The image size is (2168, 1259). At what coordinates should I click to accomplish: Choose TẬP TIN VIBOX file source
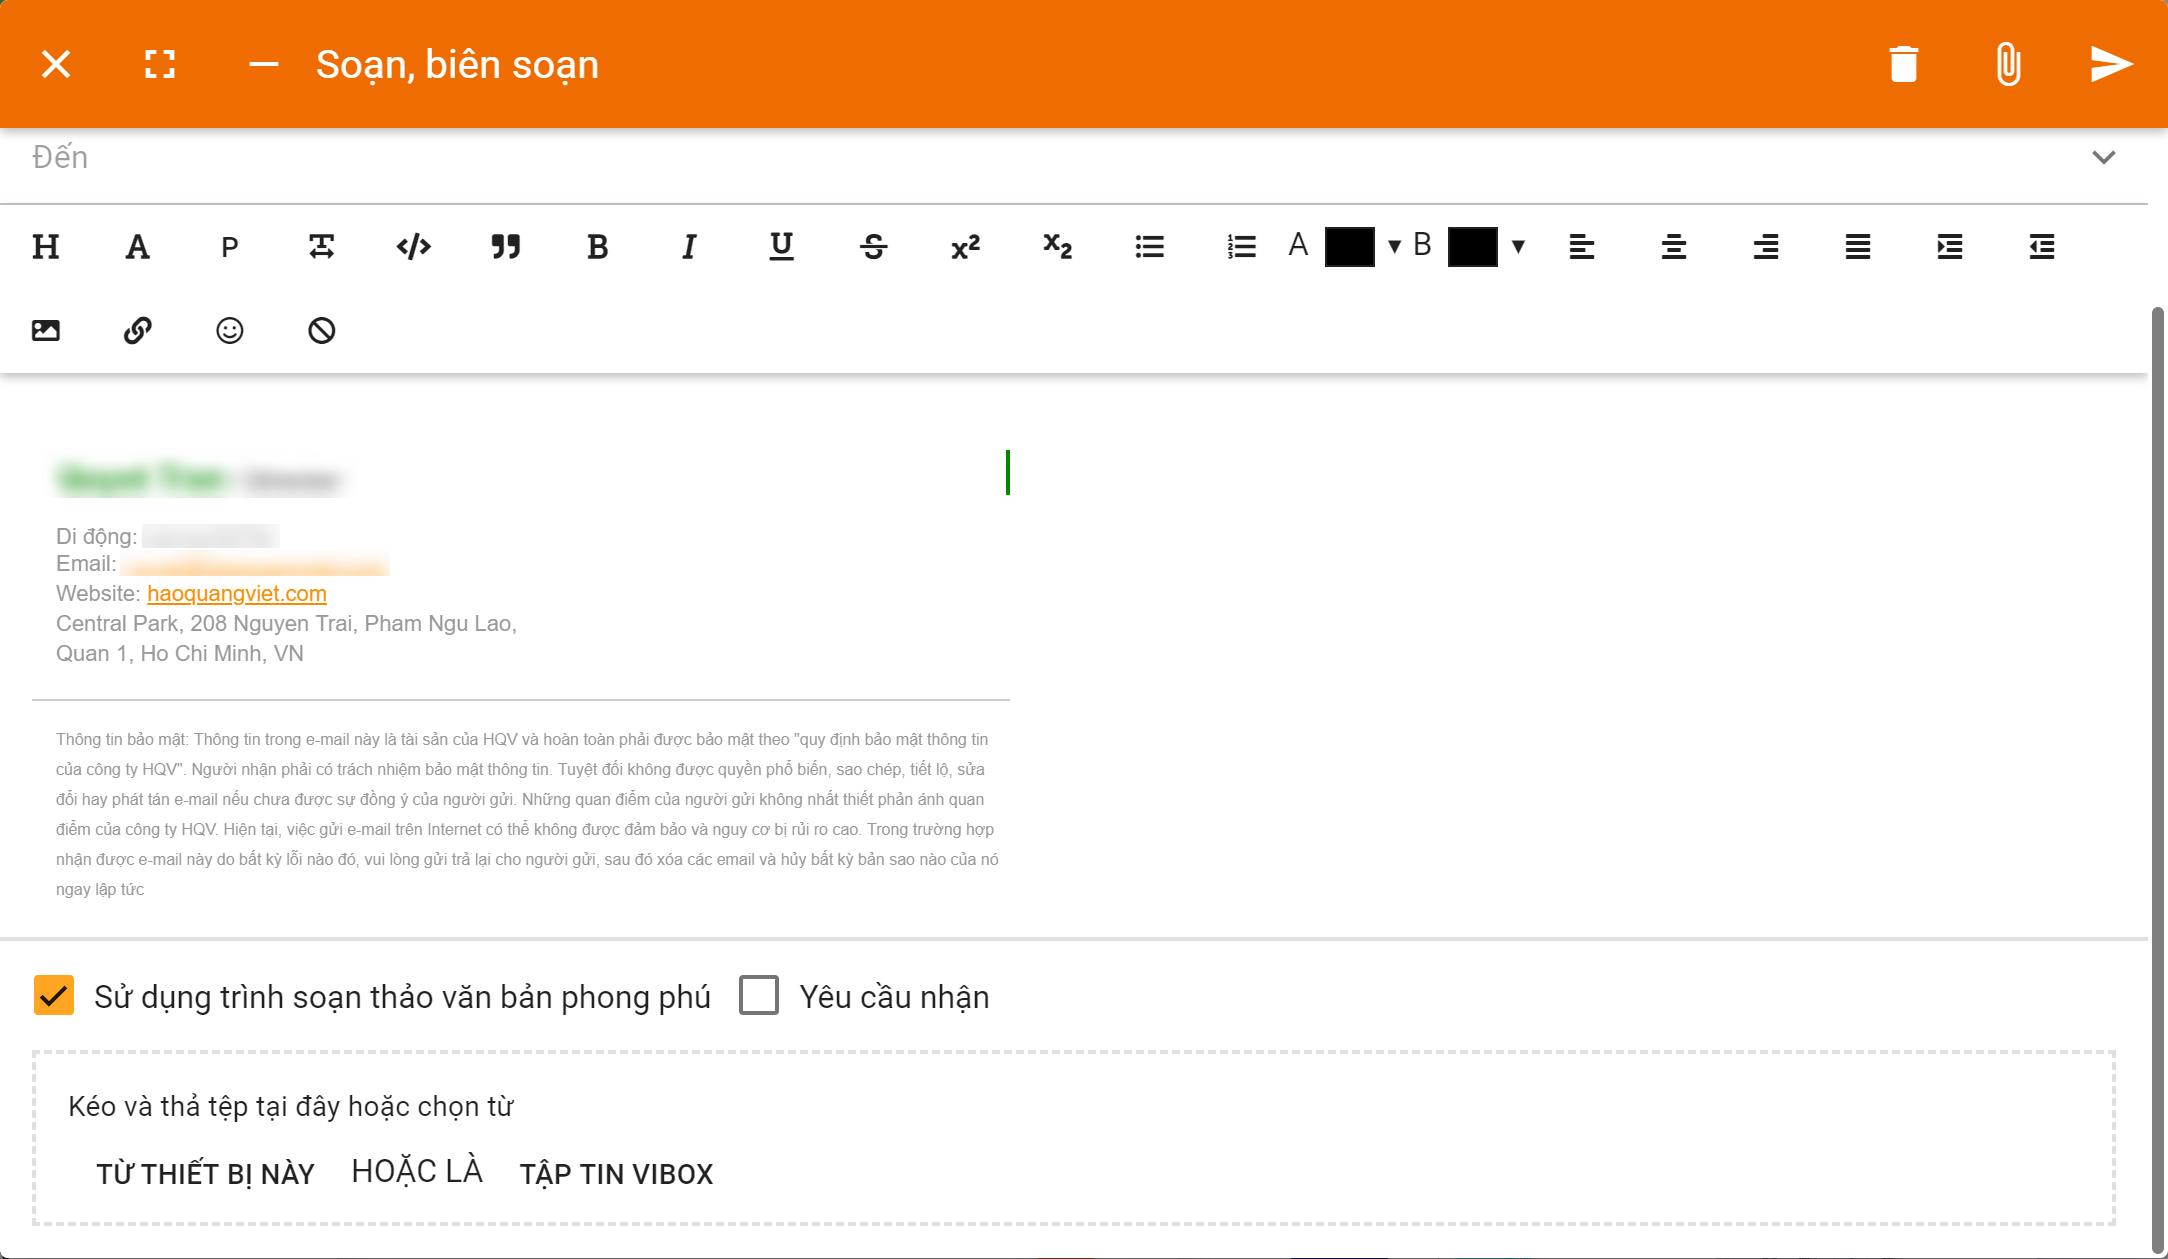[616, 1174]
